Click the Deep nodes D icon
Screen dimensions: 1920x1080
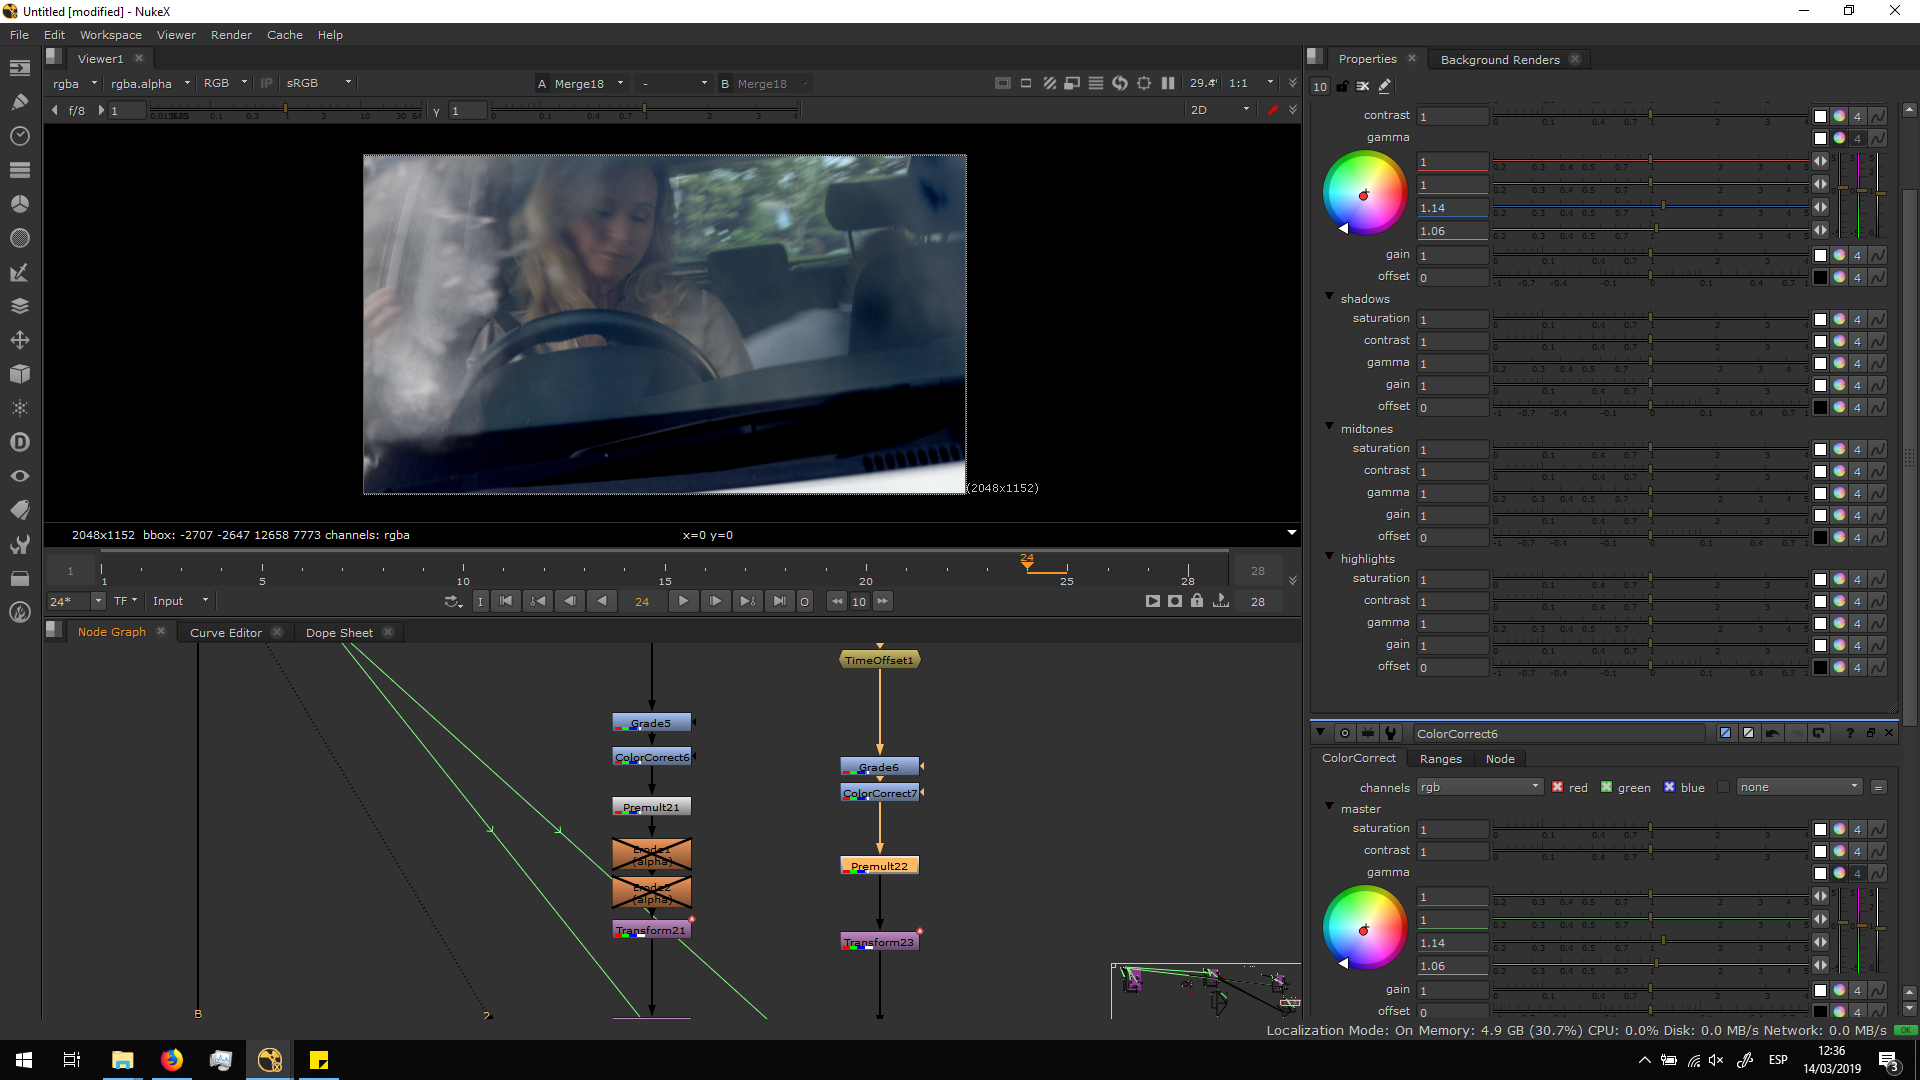click(x=19, y=442)
